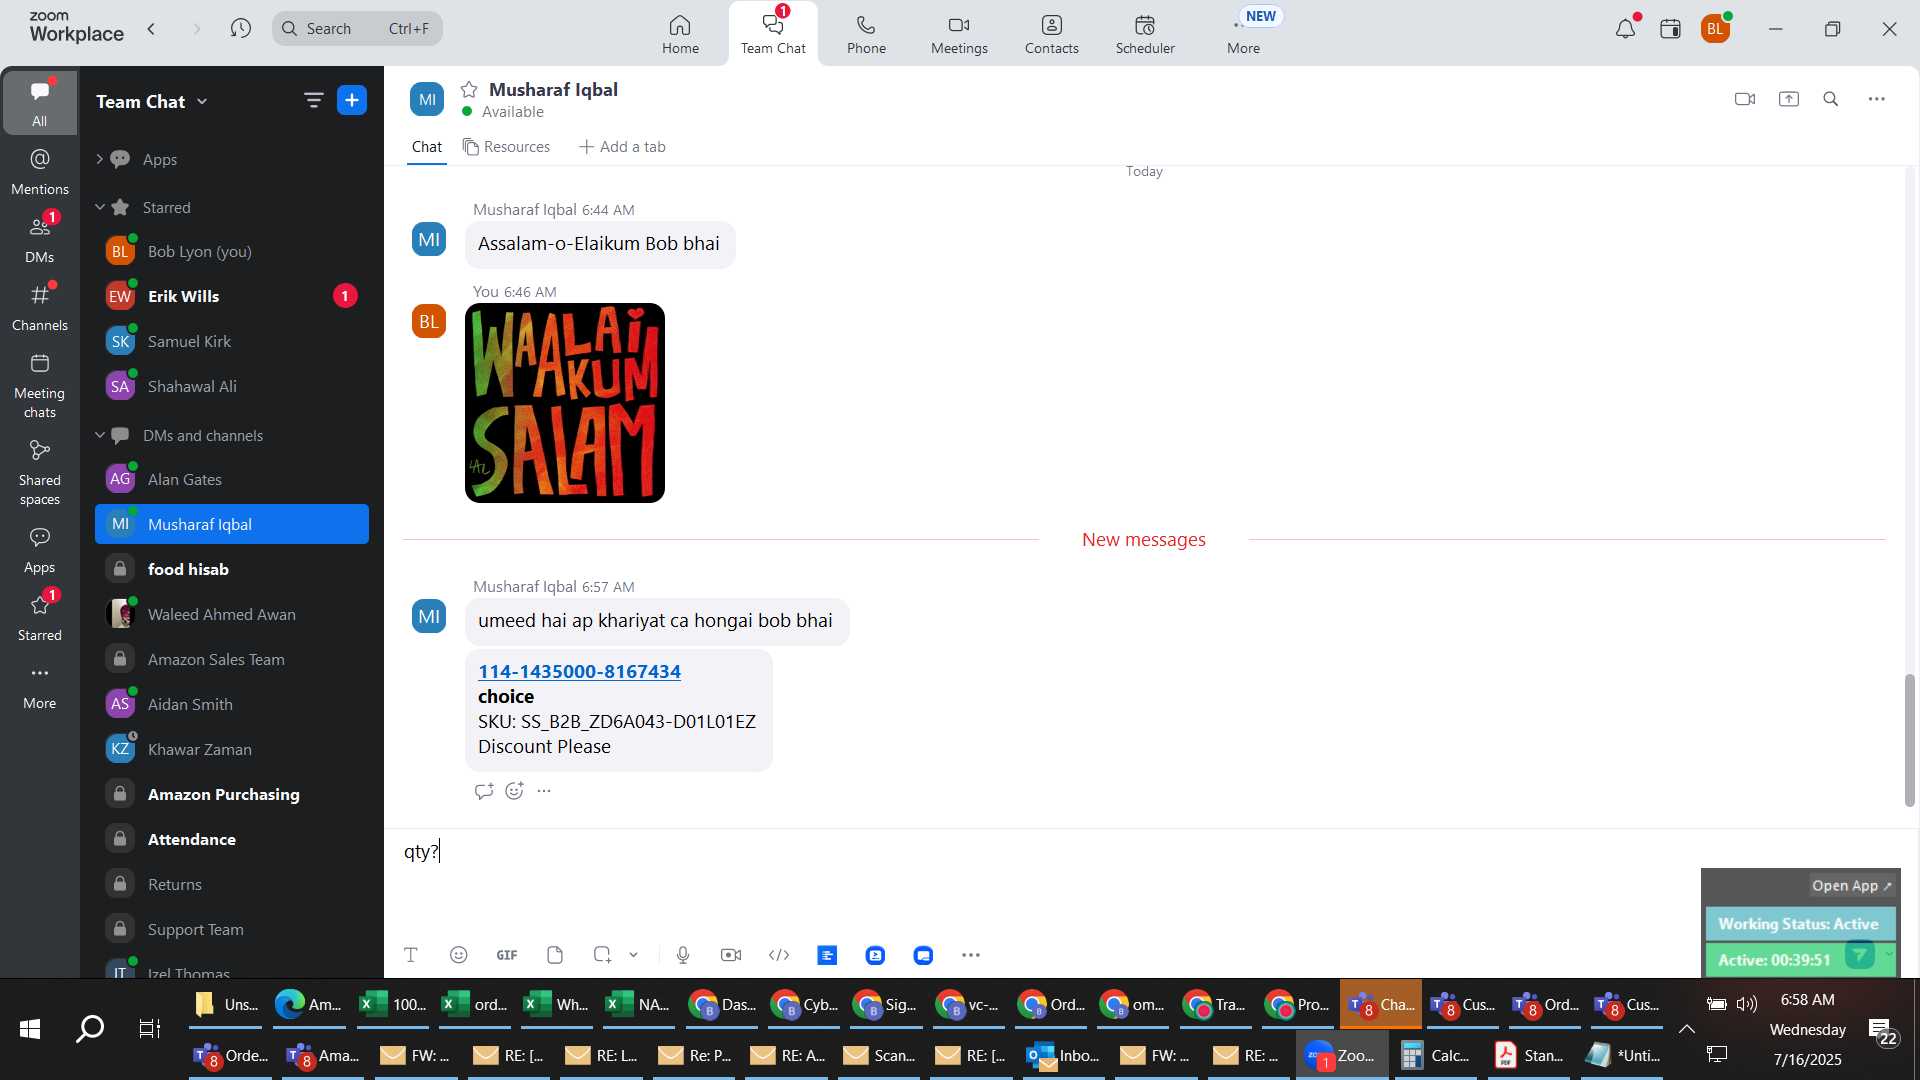Screen dimensions: 1920x1080
Task: Open more compose toolbar options
Action: [971, 955]
